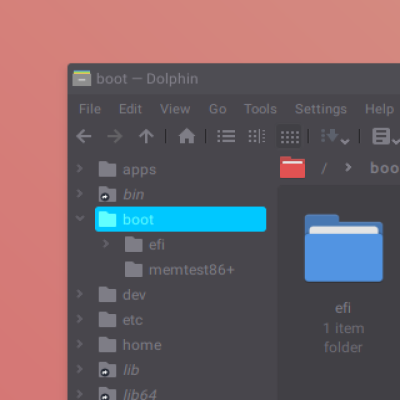The width and height of the screenshot is (400, 400).
Task: Open the File menu
Action: (90, 109)
